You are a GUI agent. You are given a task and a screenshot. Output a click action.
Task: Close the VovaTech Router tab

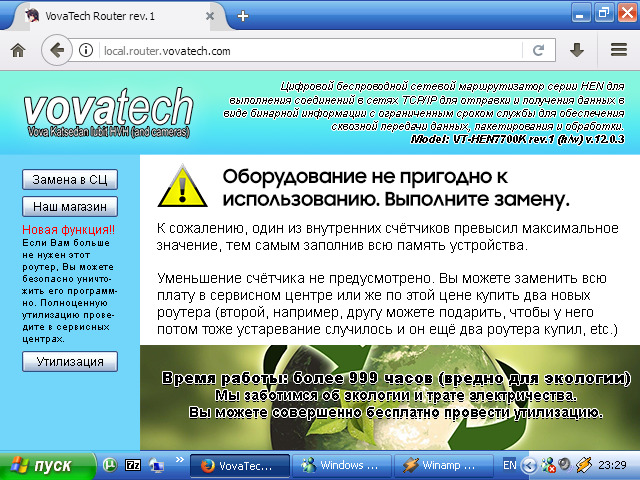210,16
